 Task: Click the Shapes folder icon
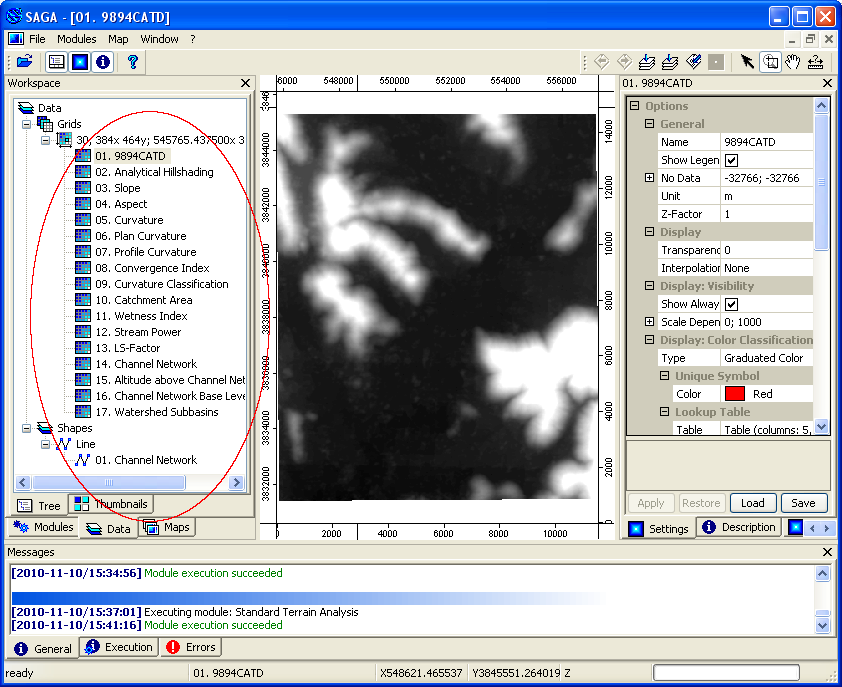point(45,428)
